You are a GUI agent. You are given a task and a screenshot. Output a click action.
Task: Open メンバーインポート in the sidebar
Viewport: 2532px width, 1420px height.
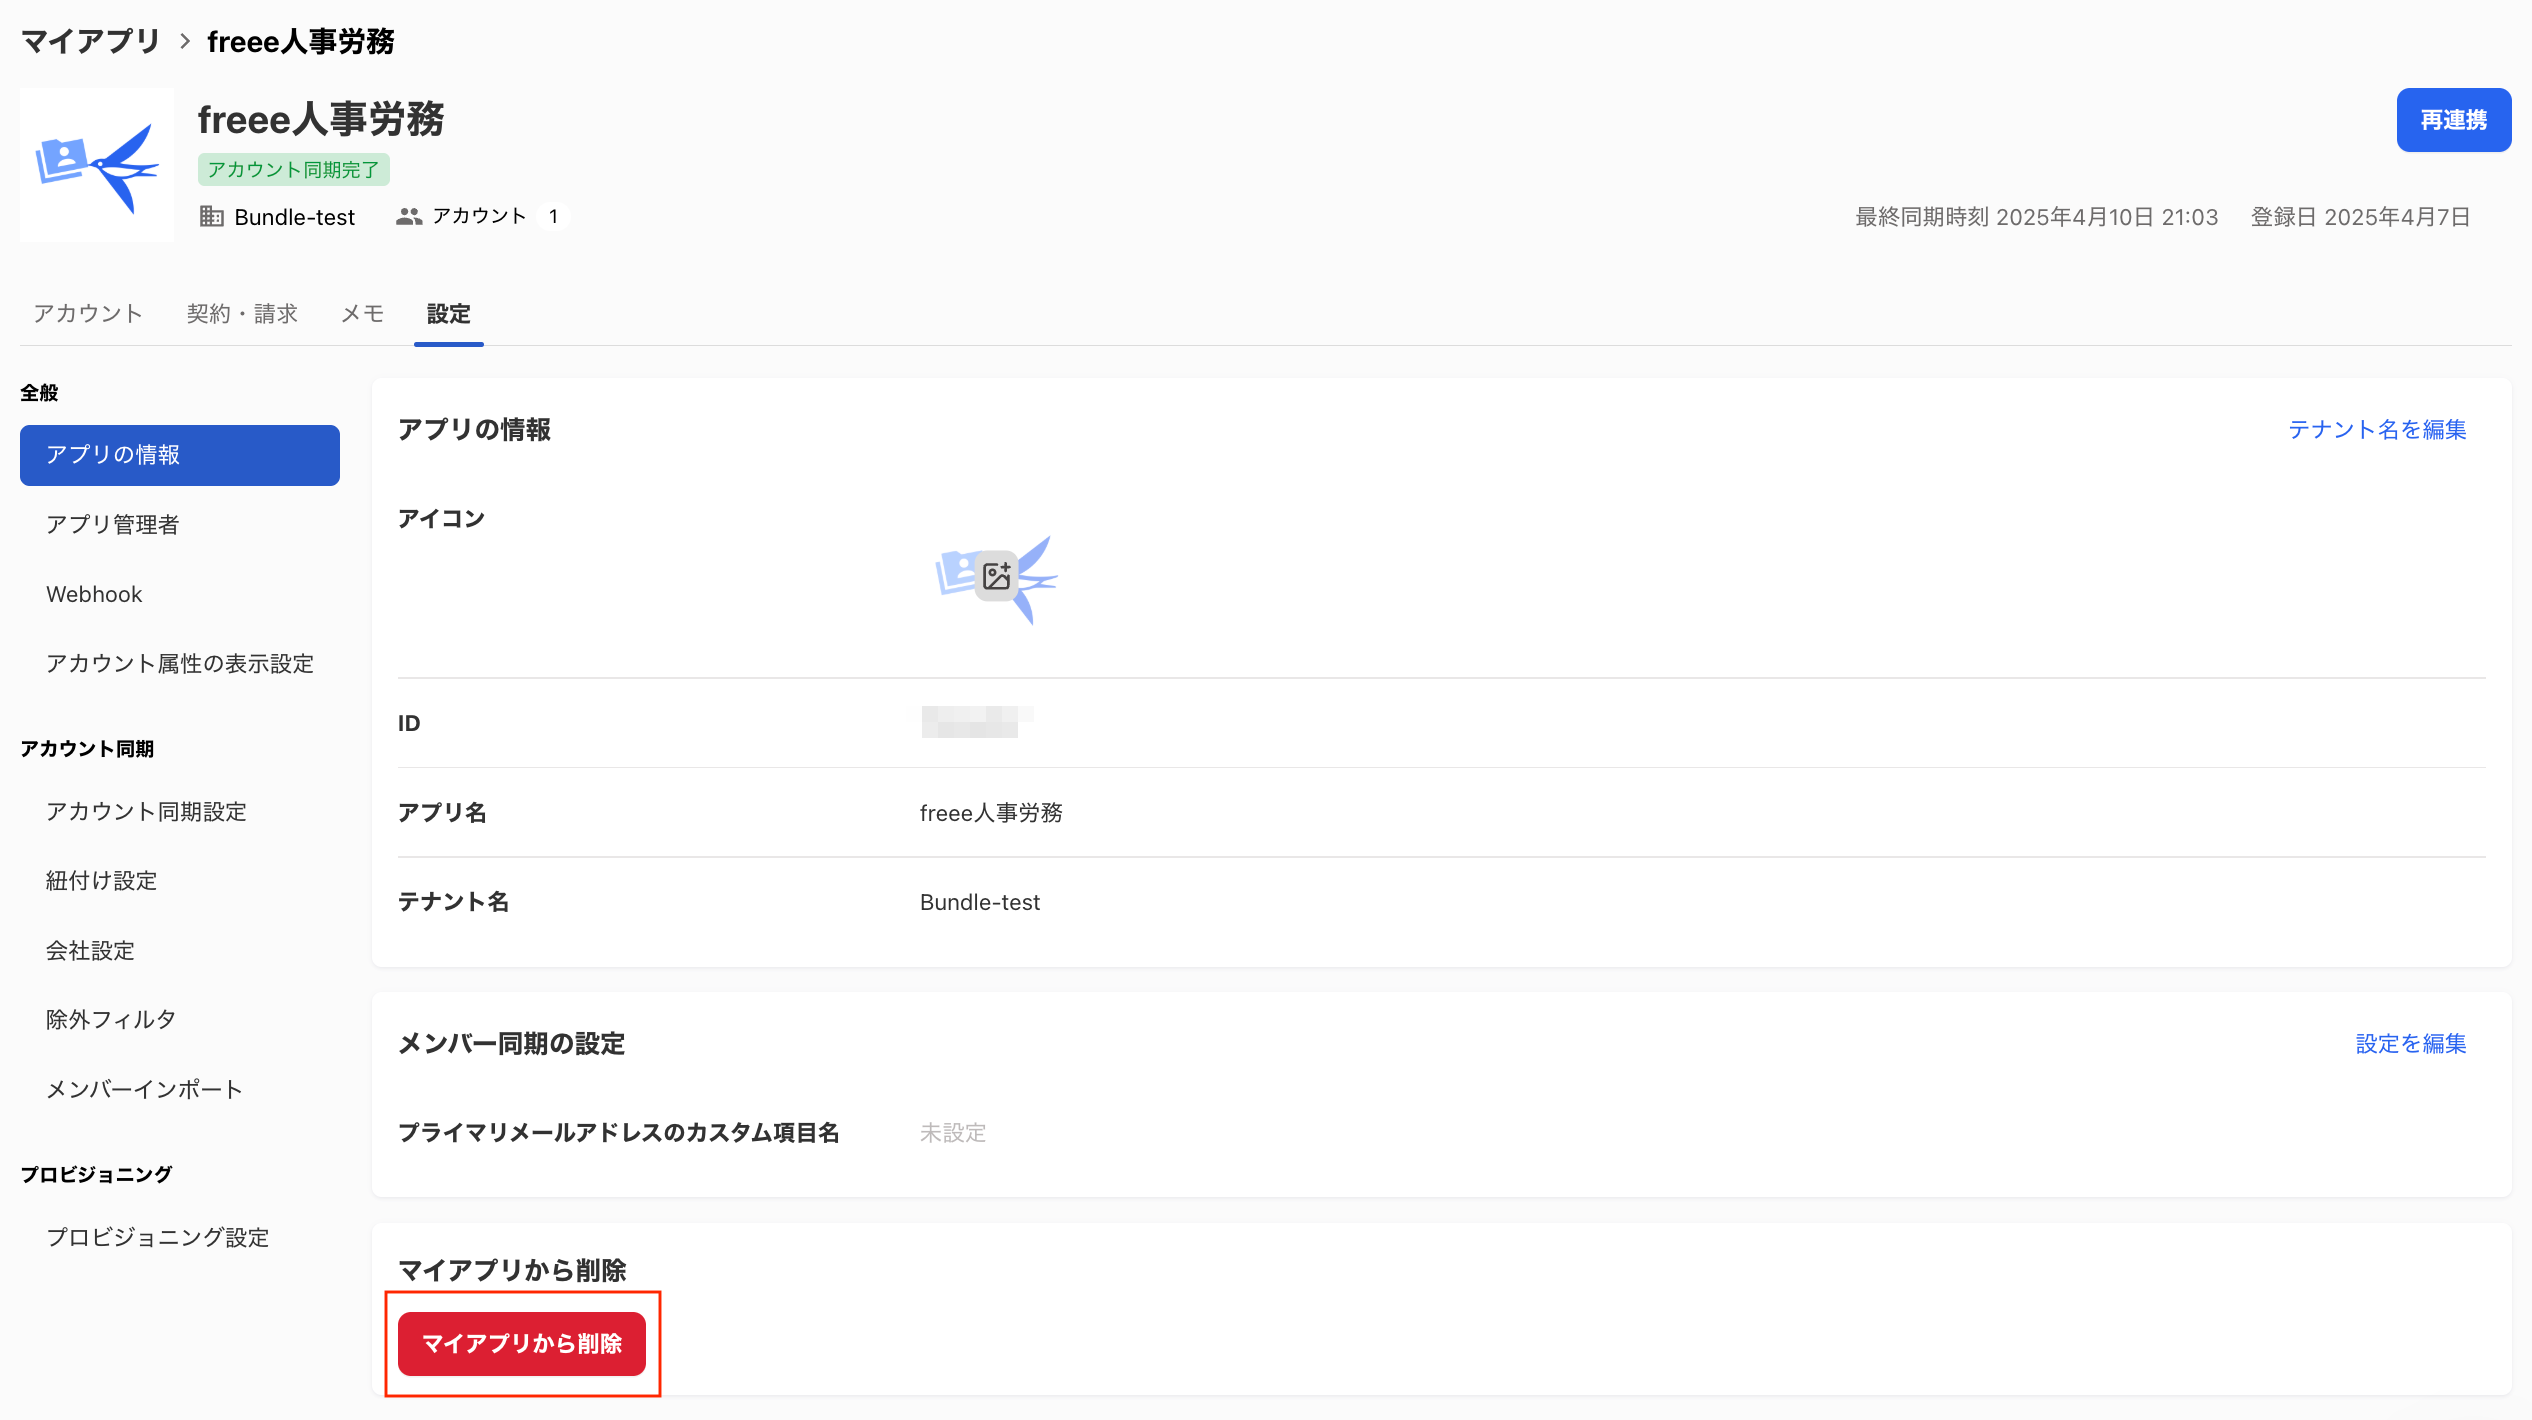pos(180,1089)
